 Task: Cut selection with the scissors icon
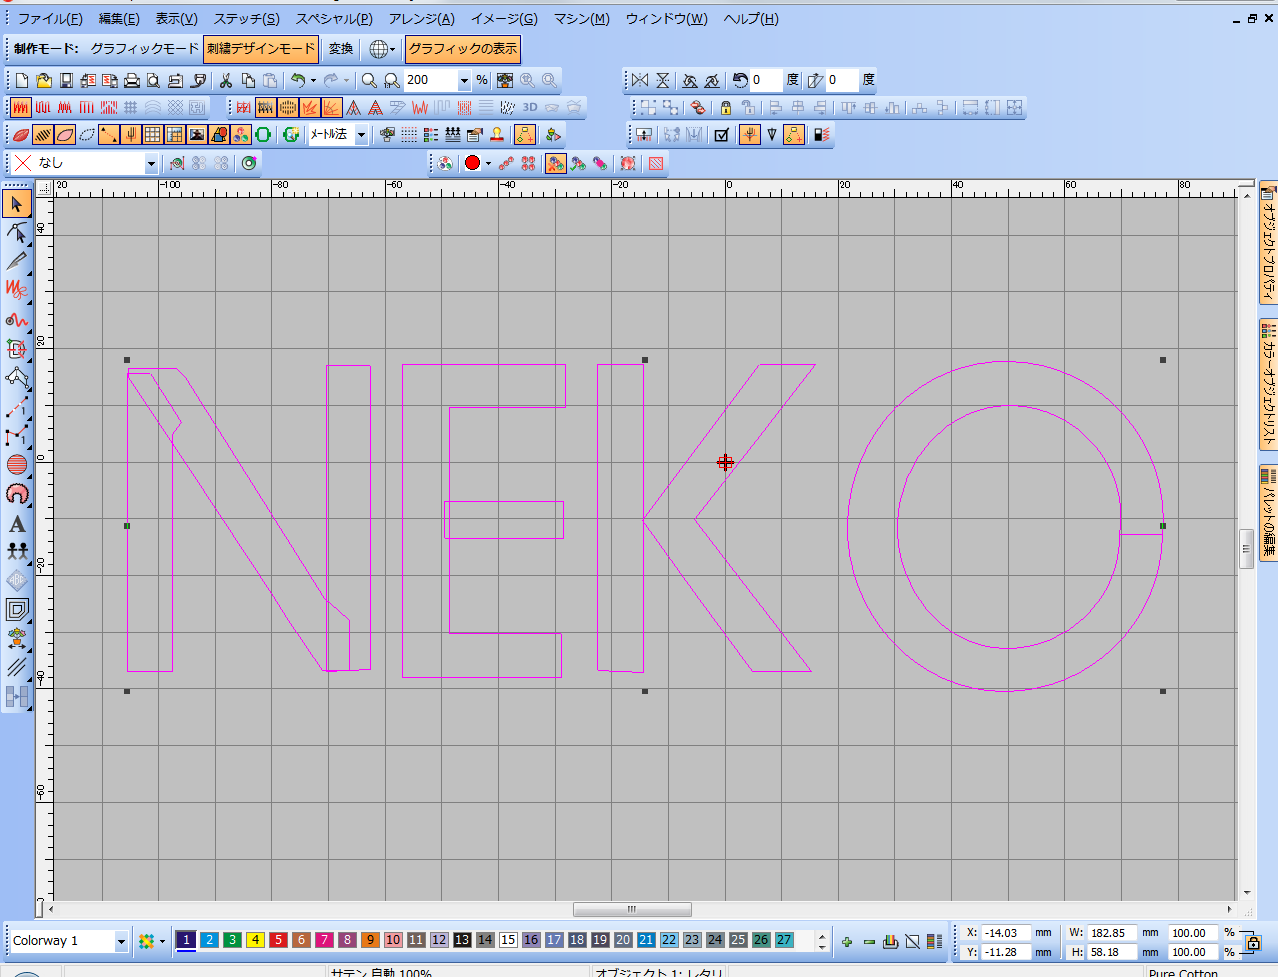[x=226, y=80]
